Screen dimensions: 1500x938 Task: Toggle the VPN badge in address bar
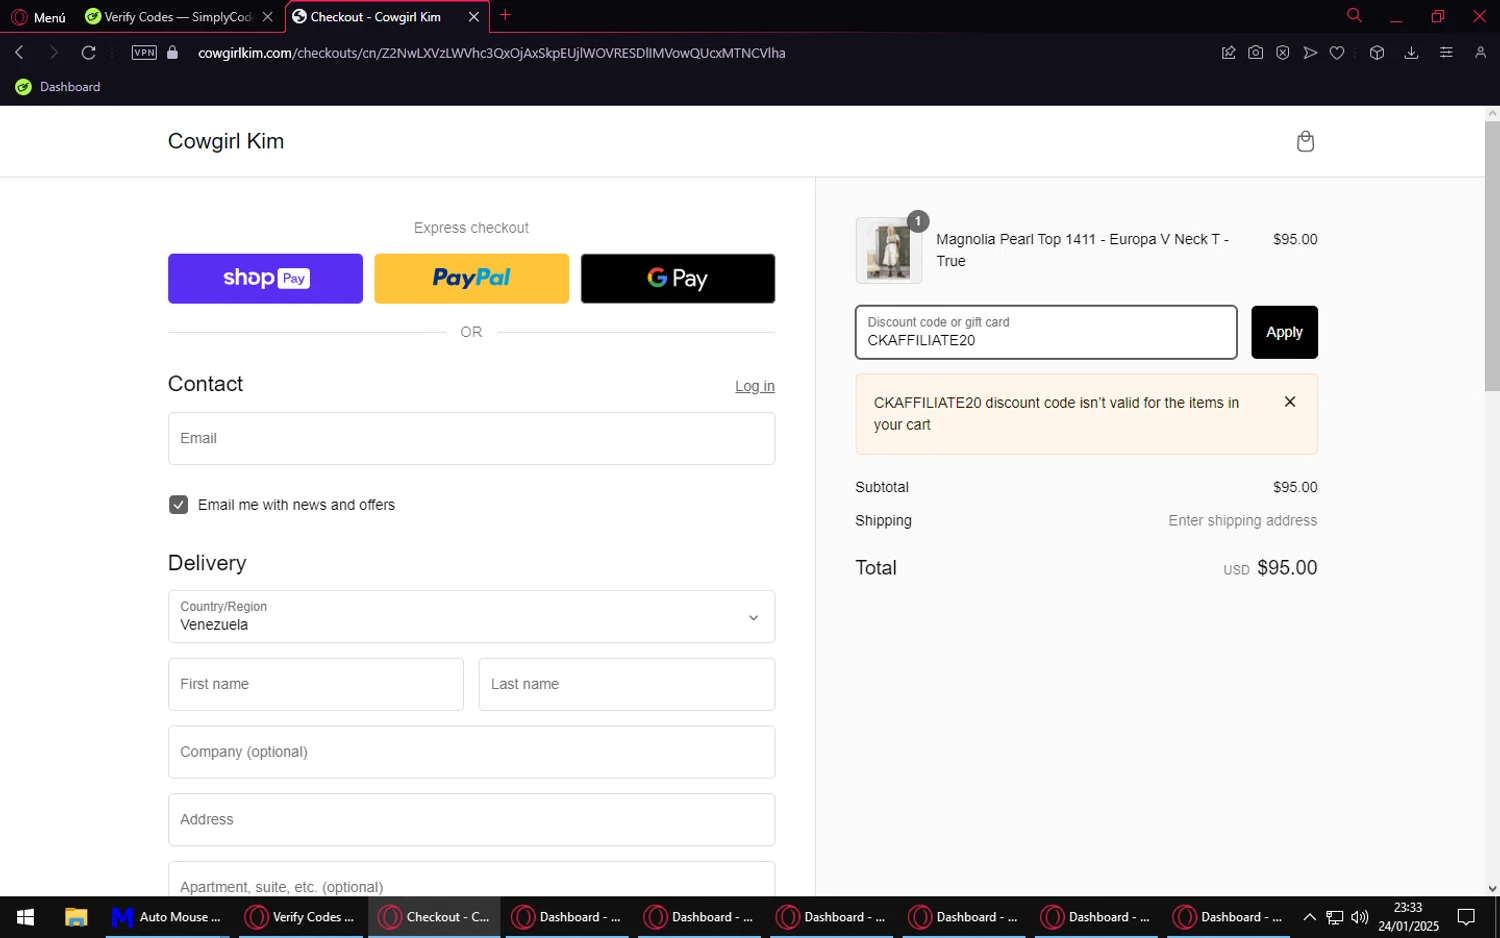pos(144,53)
